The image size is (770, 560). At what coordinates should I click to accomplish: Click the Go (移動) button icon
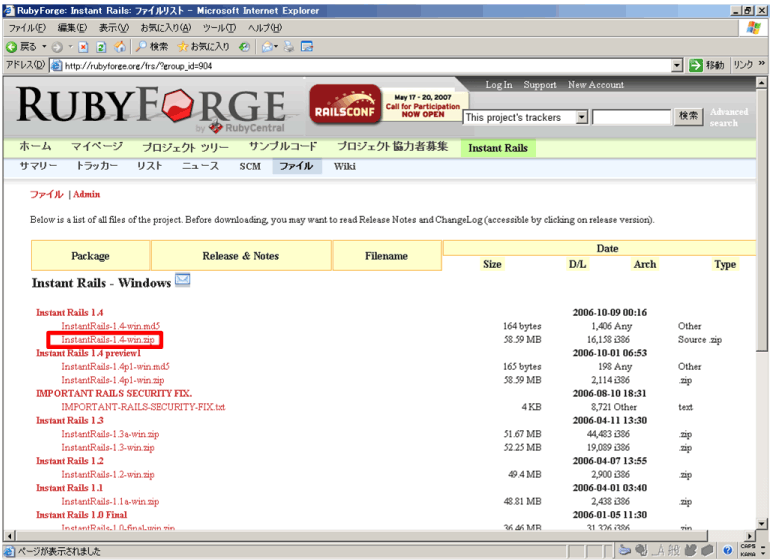click(695, 65)
